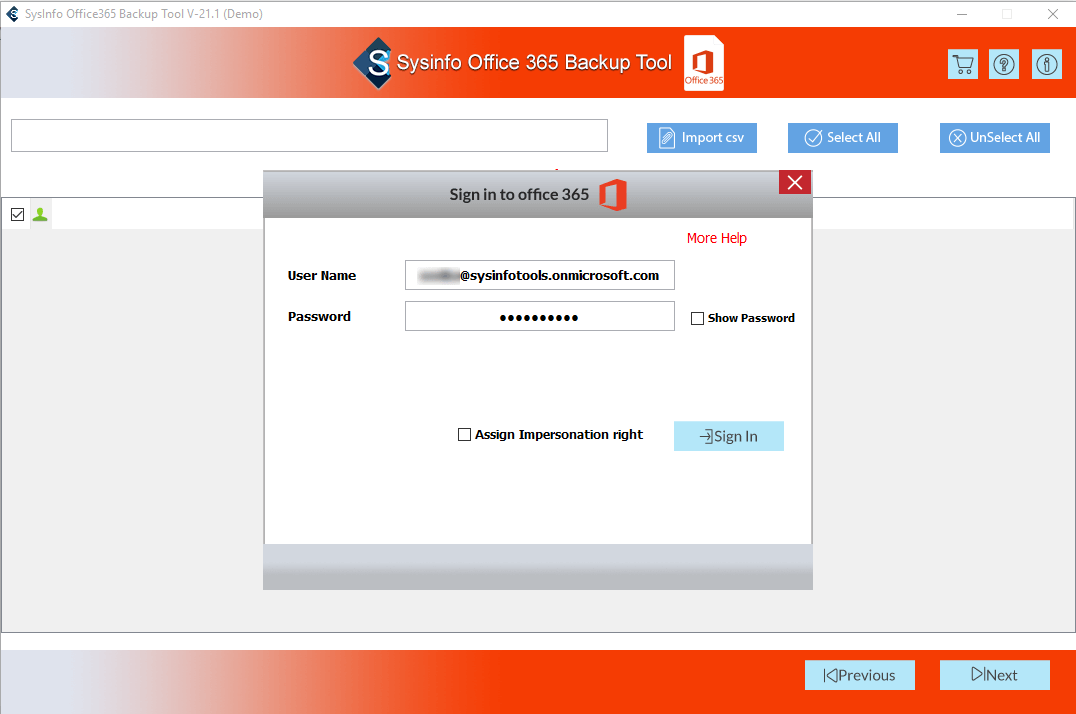
Task: Click the empty search box above the list
Action: tap(309, 135)
